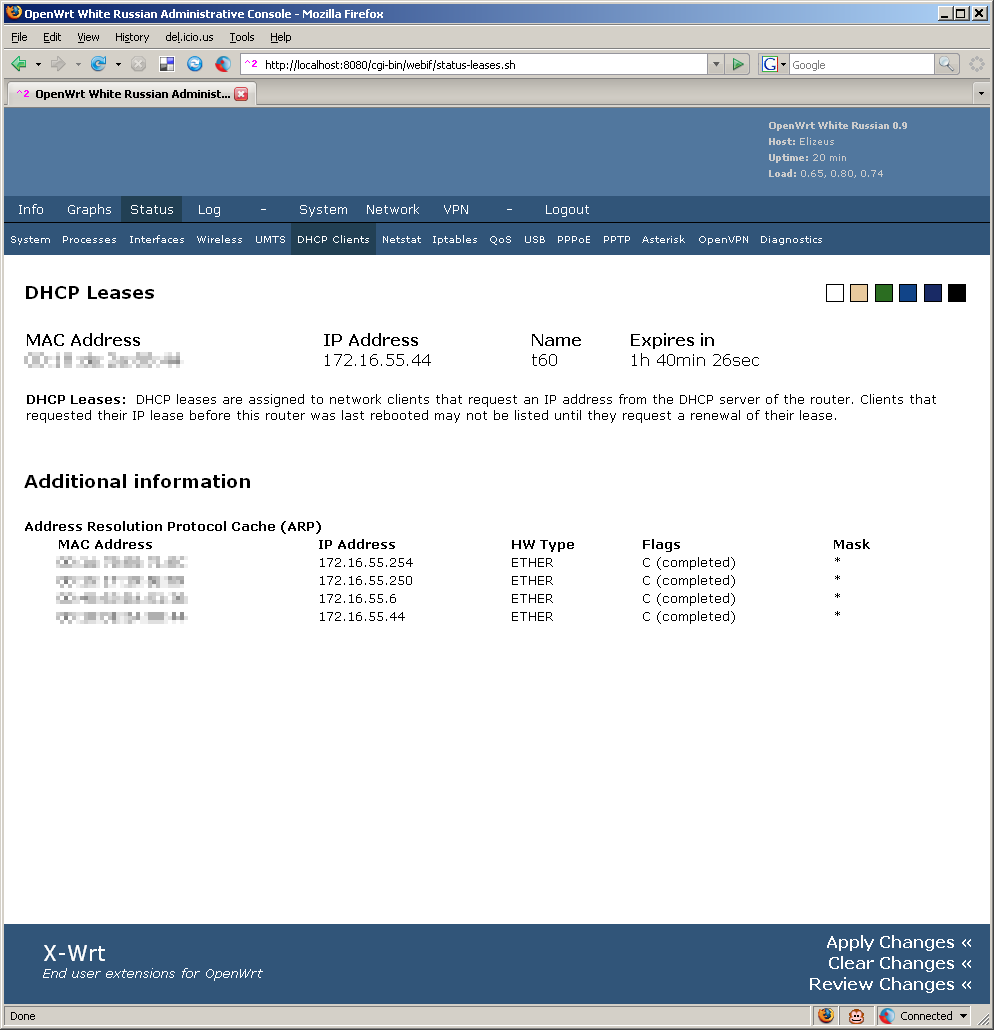Open the USB status subpage

coord(535,240)
